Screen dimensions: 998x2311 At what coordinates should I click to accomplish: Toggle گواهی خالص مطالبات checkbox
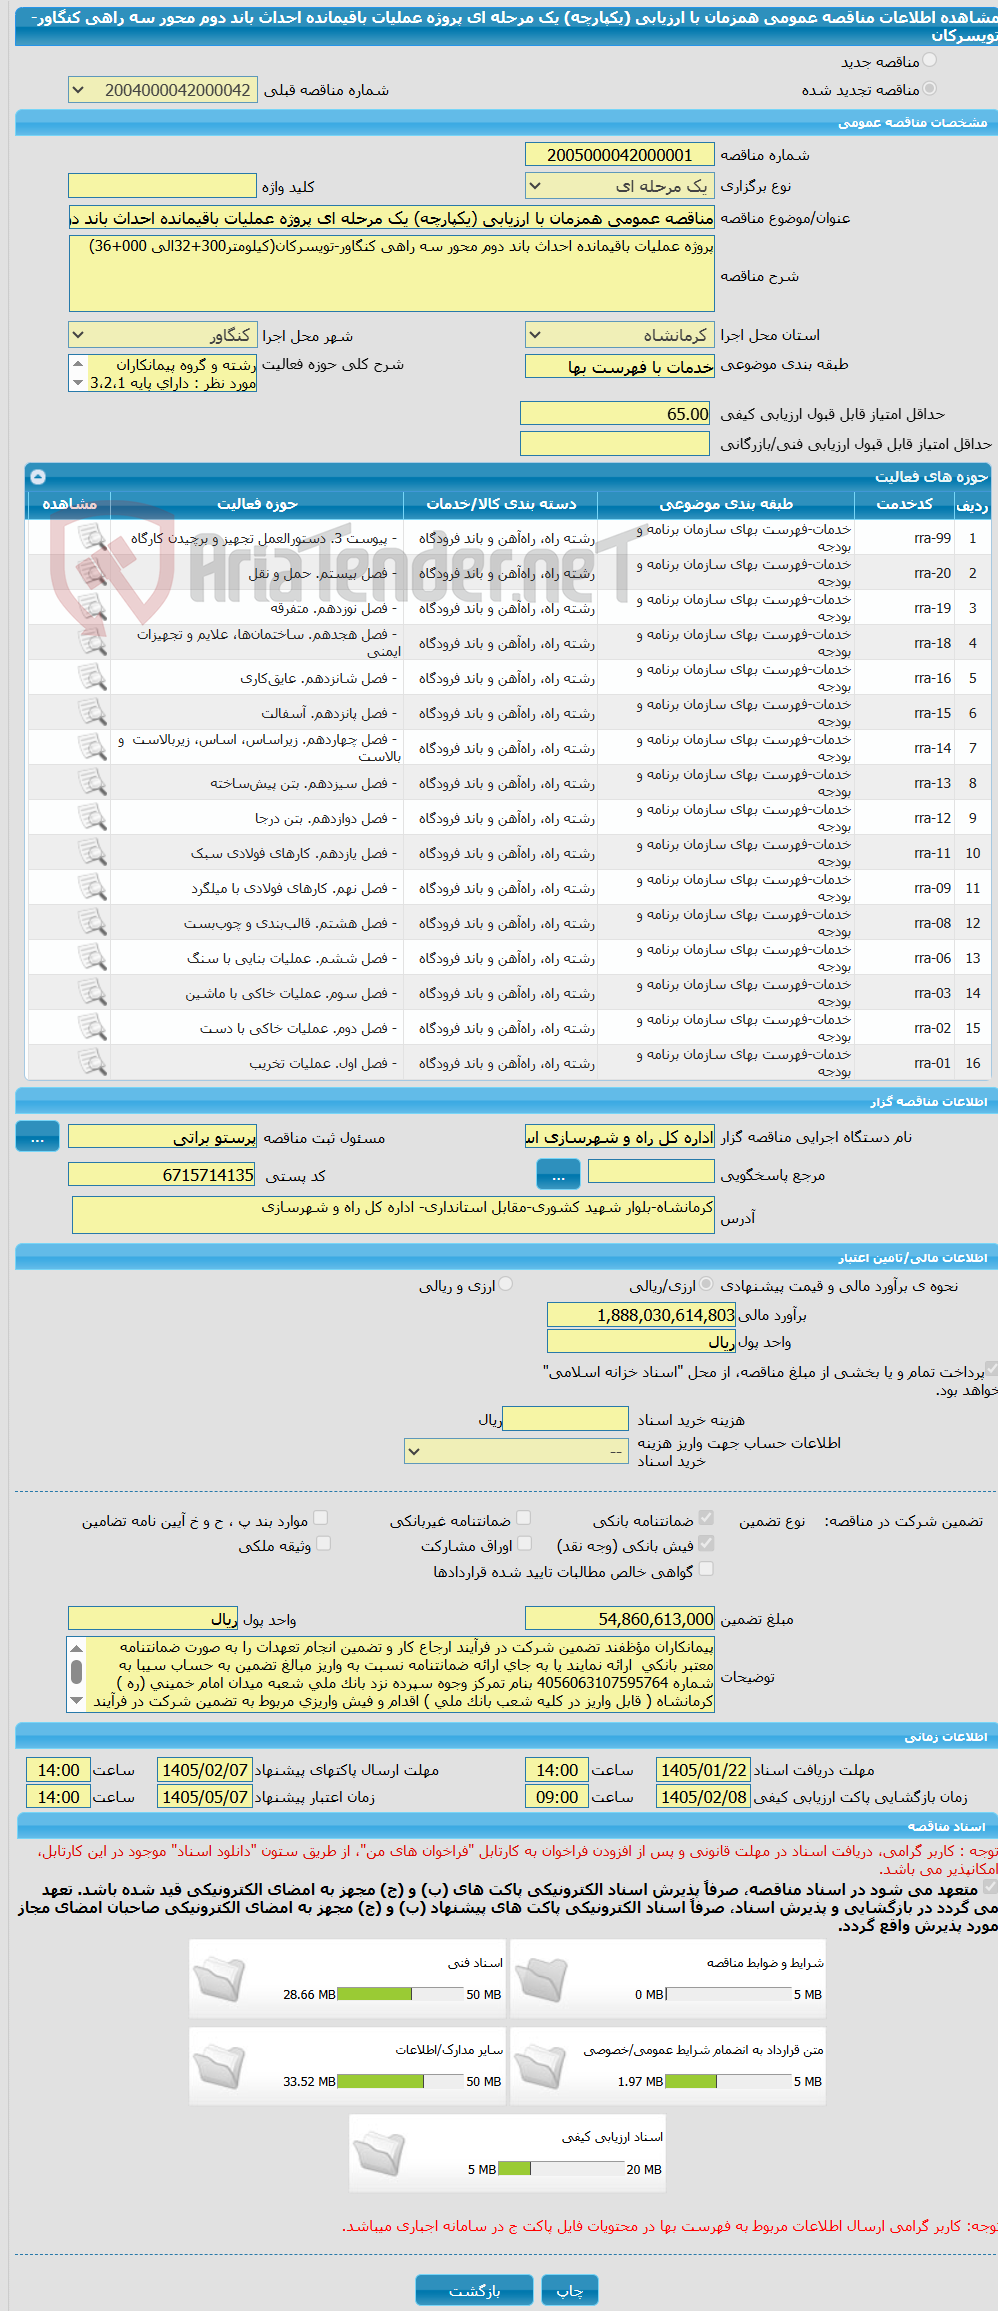coord(706,1569)
